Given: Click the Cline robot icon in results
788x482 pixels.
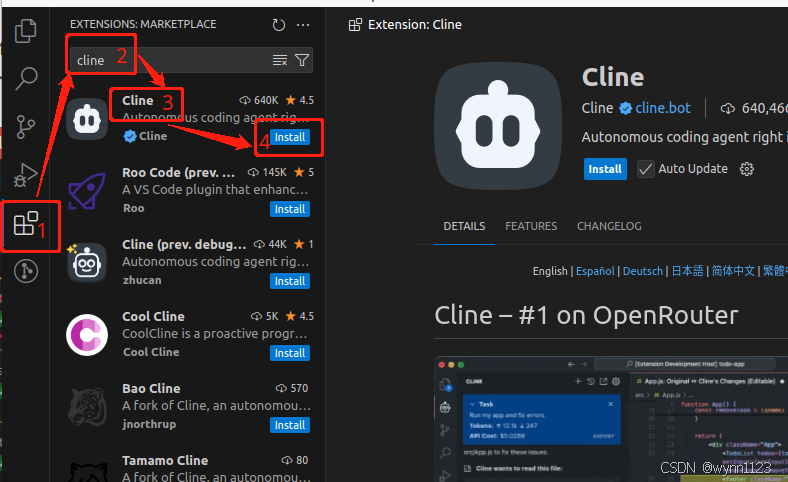Looking at the screenshot, I should coord(87,119).
